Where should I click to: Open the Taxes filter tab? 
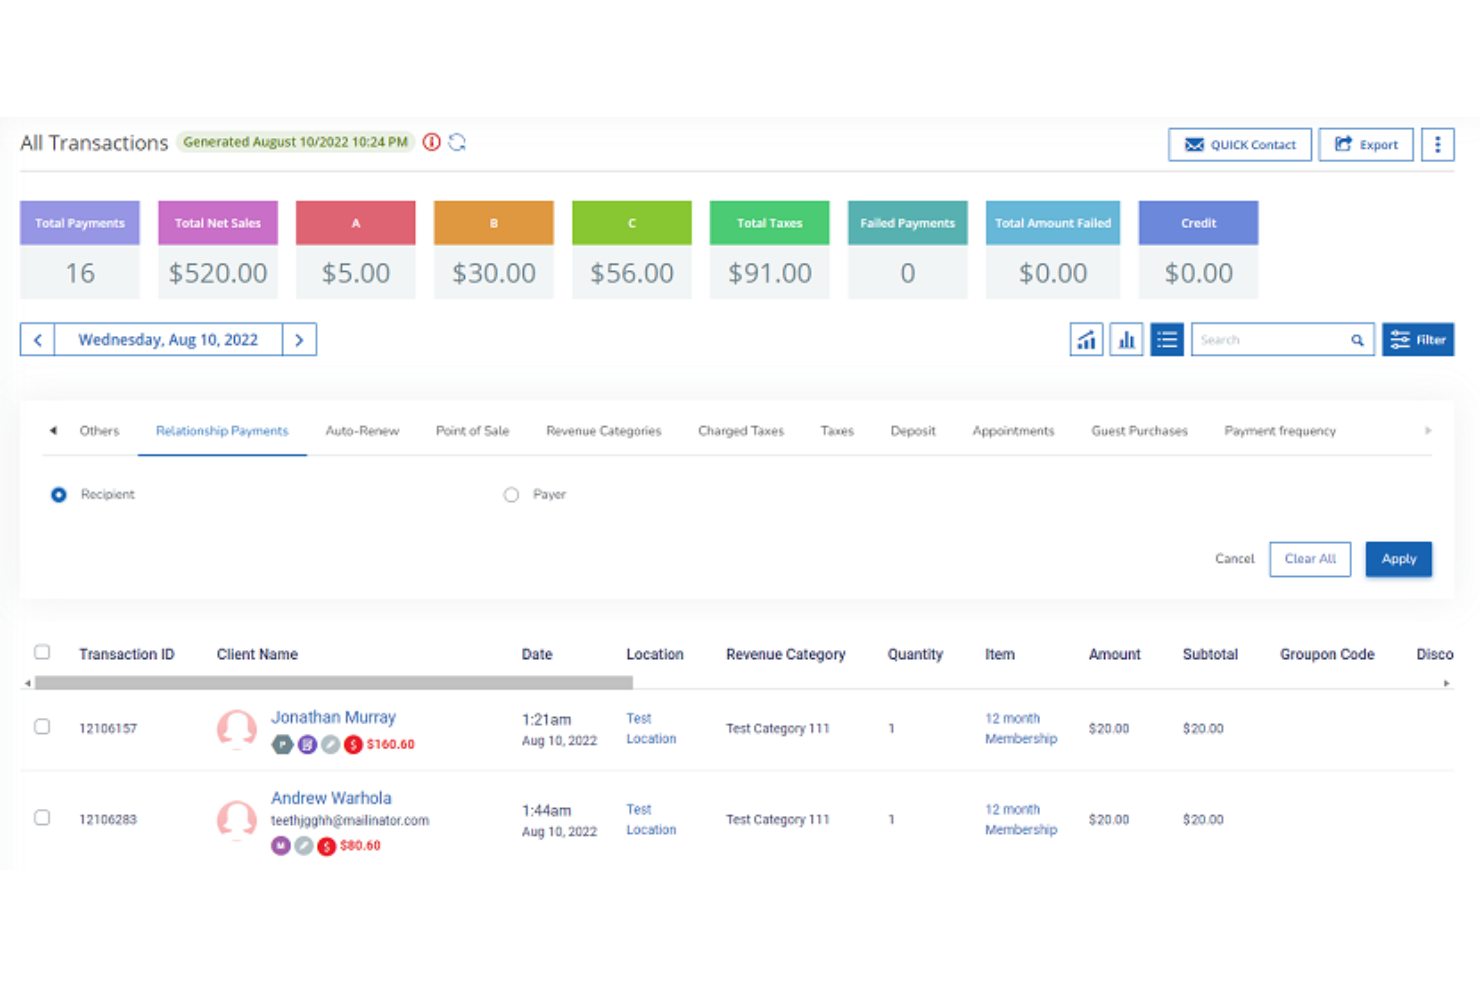837,431
